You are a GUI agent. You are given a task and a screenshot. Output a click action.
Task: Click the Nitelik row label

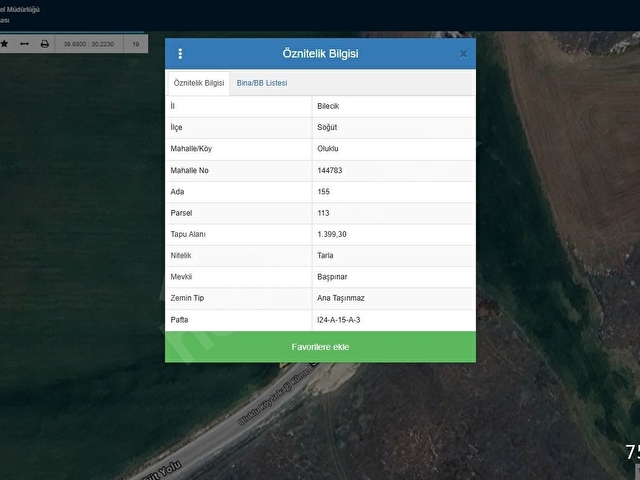[x=181, y=256]
